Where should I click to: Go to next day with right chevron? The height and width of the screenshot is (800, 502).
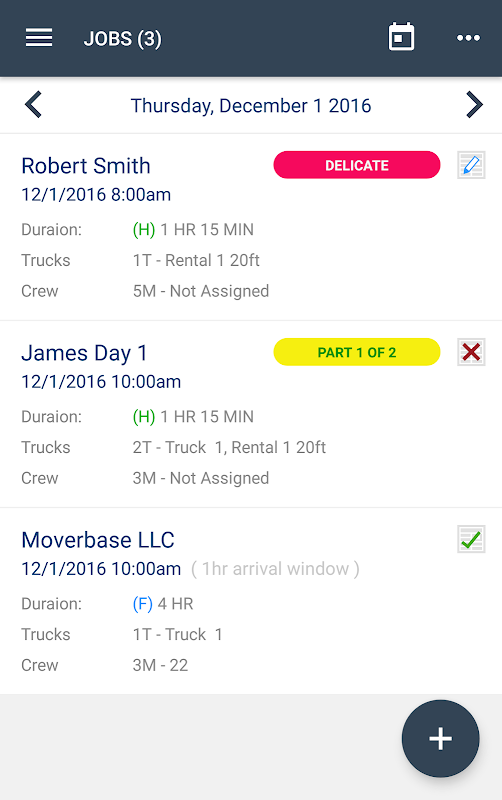click(x=474, y=105)
